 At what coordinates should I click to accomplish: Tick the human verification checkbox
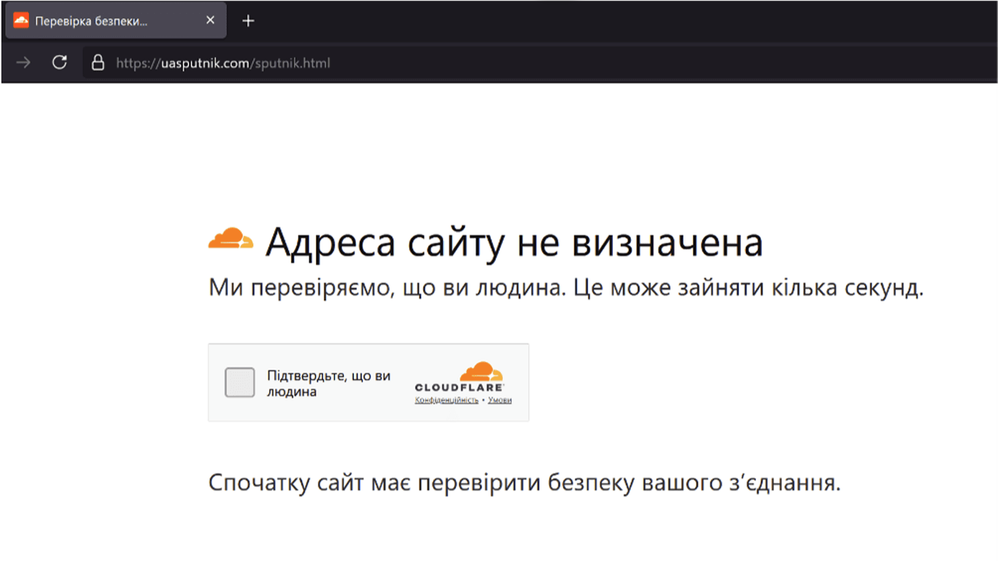coord(239,382)
